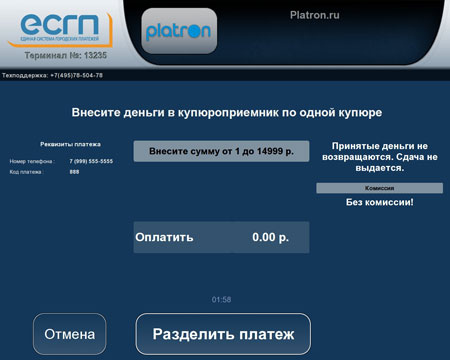The width and height of the screenshot is (450, 360).
Task: Tap the 0.00 р. amount value
Action: click(270, 237)
